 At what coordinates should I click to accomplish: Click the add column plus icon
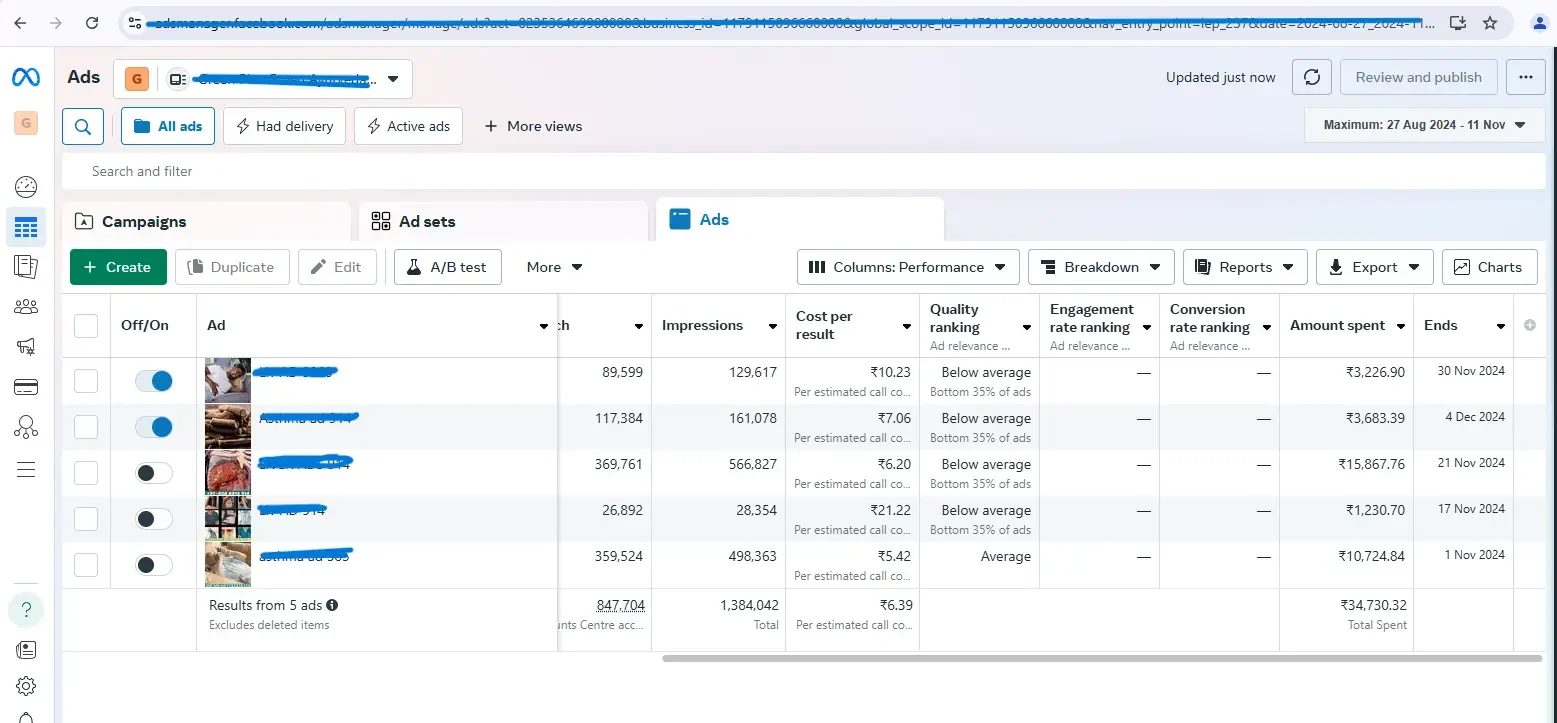(1529, 326)
